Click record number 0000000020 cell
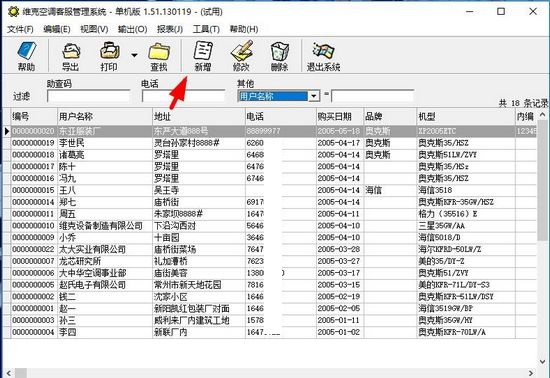Screen dimensions: 550x378 [x=34, y=131]
